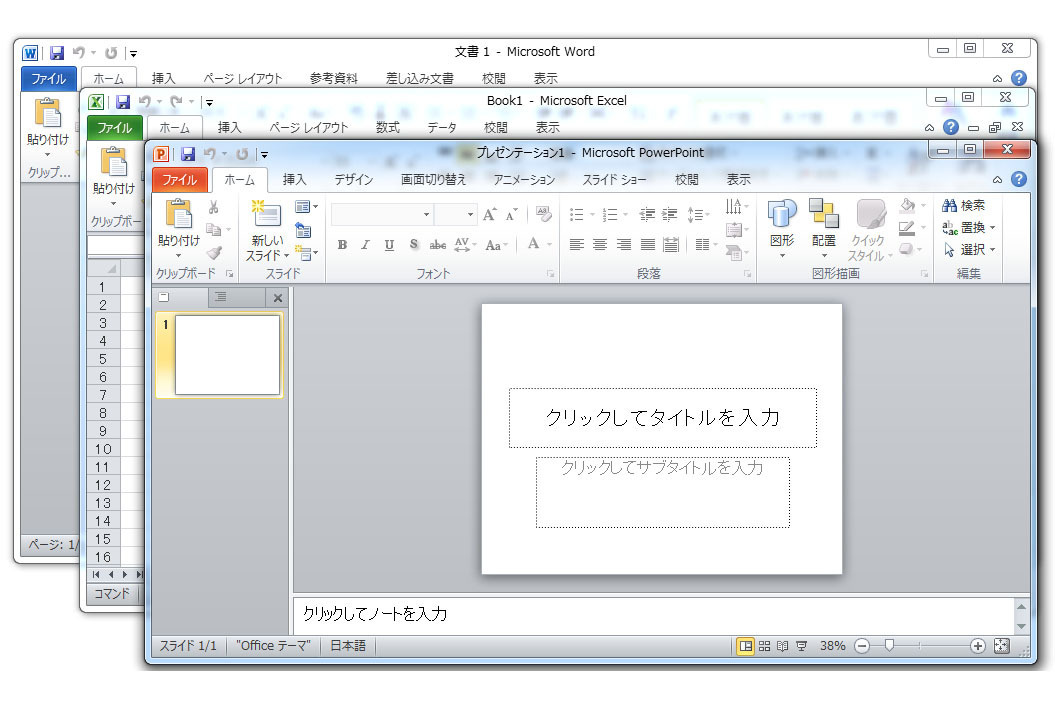Switch to the スライド ショー tab

[x=614, y=180]
